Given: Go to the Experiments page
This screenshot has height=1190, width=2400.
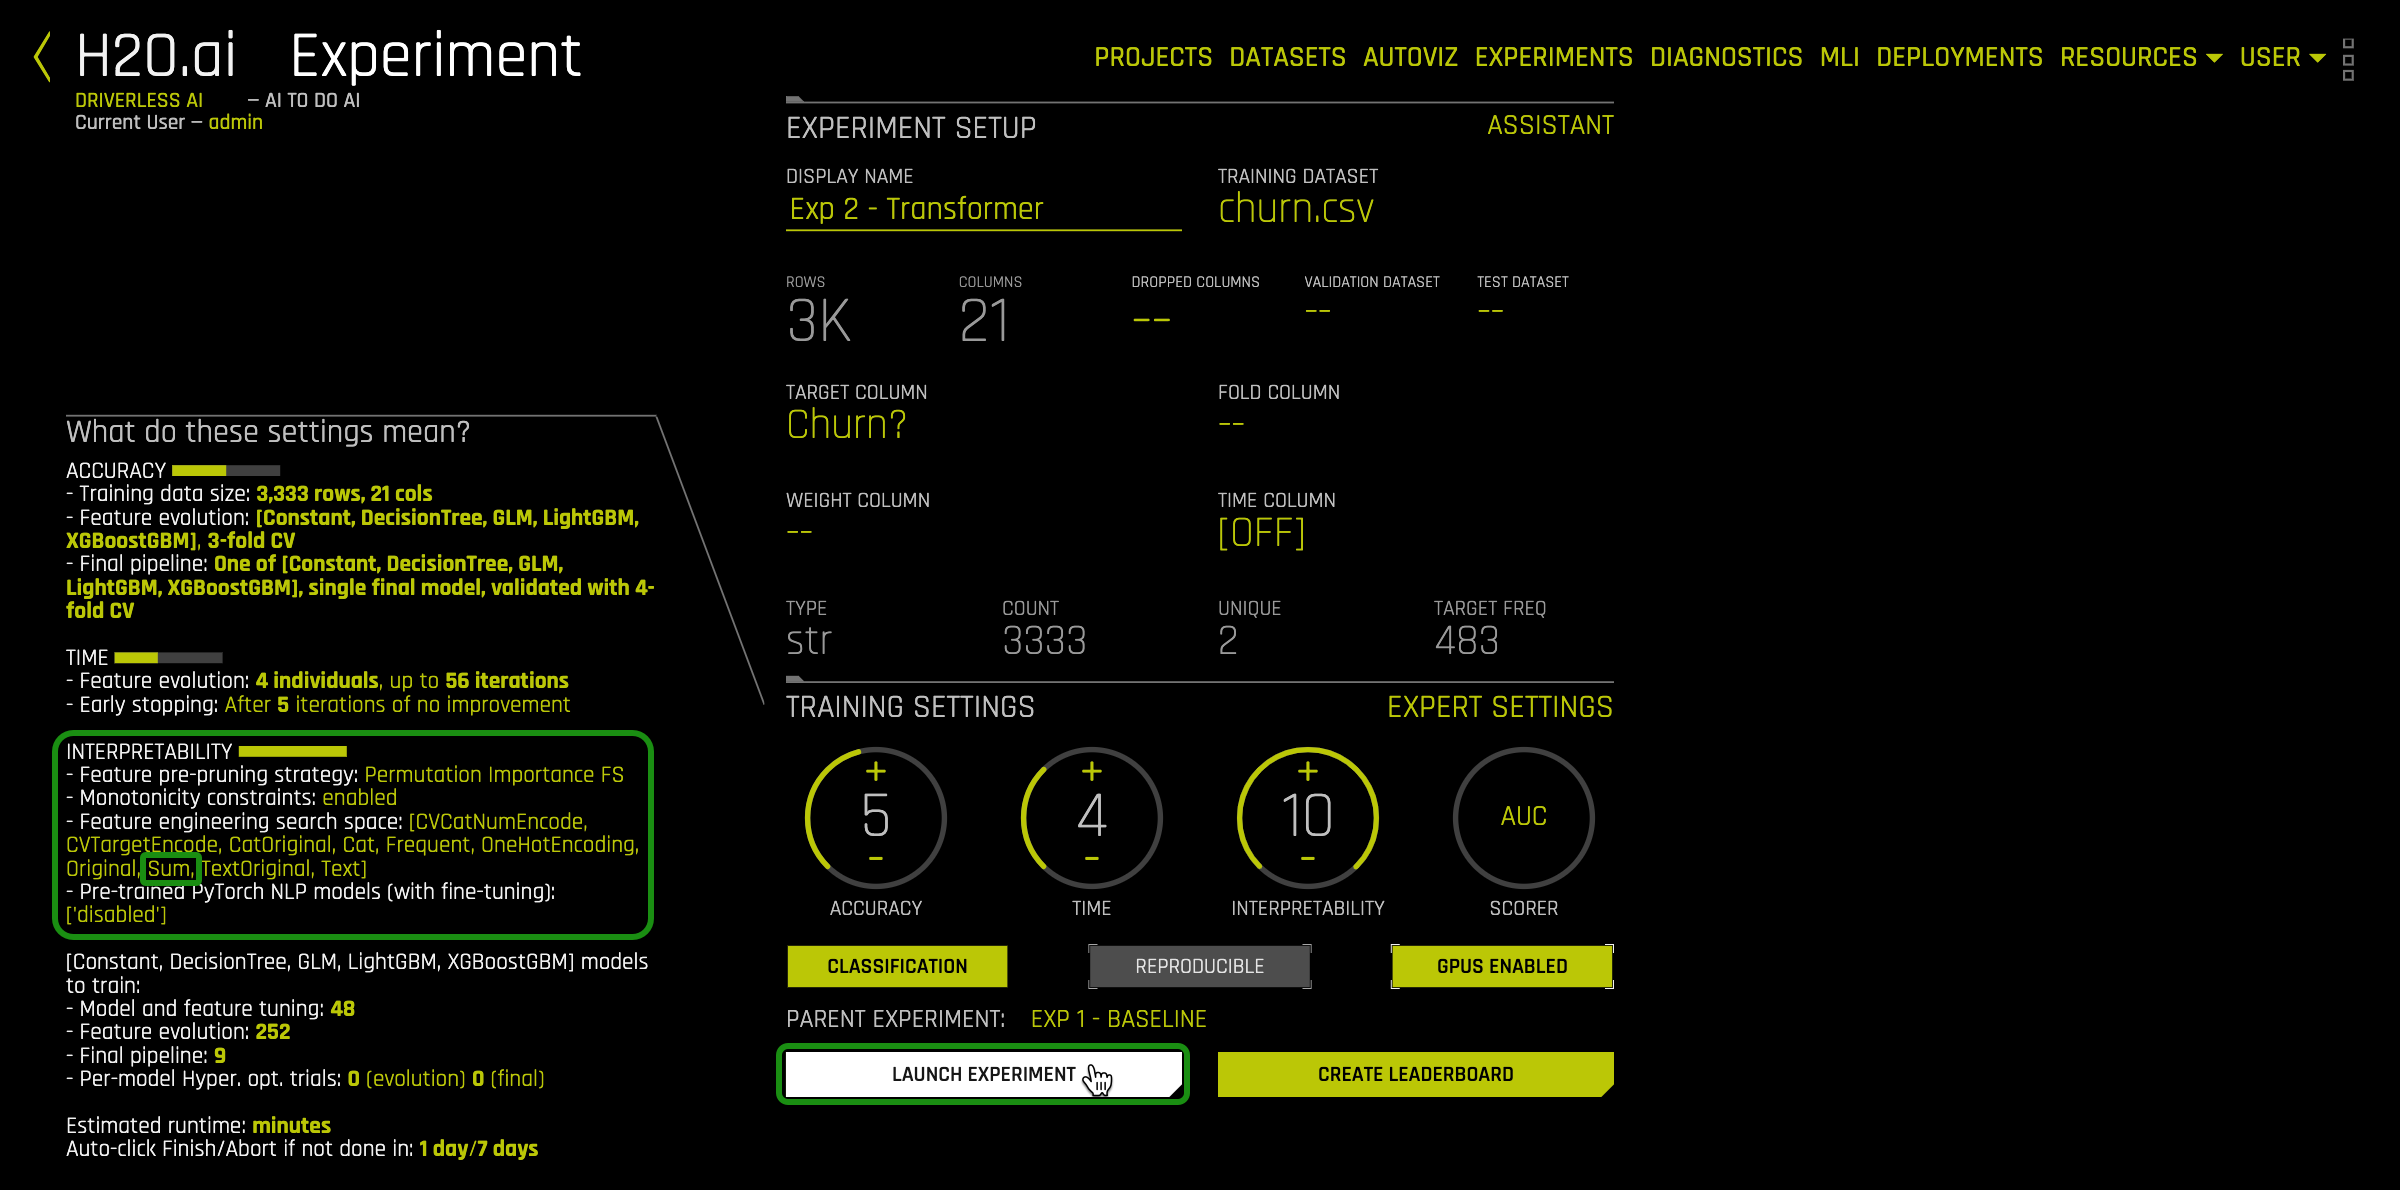Looking at the screenshot, I should 1553,57.
